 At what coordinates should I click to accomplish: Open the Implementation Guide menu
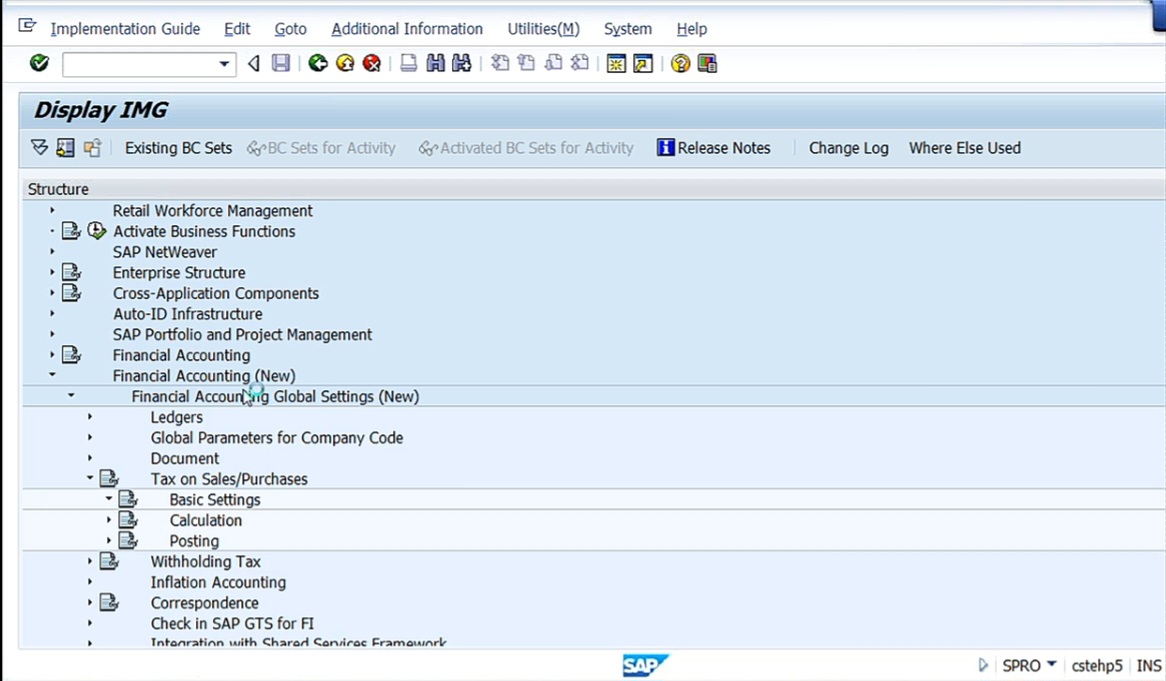click(x=125, y=29)
